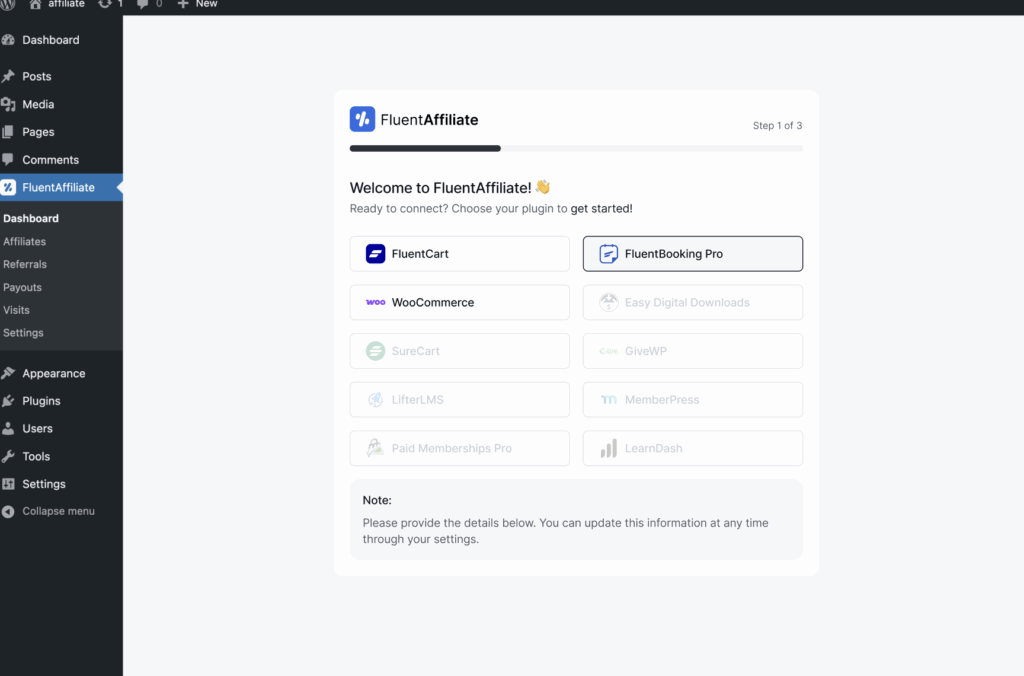View the Visits submenu page
The image size is (1024, 676).
tap(16, 310)
